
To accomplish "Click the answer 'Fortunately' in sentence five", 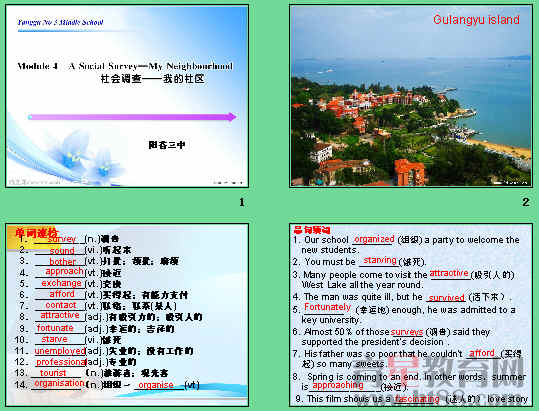I will point(327,307).
